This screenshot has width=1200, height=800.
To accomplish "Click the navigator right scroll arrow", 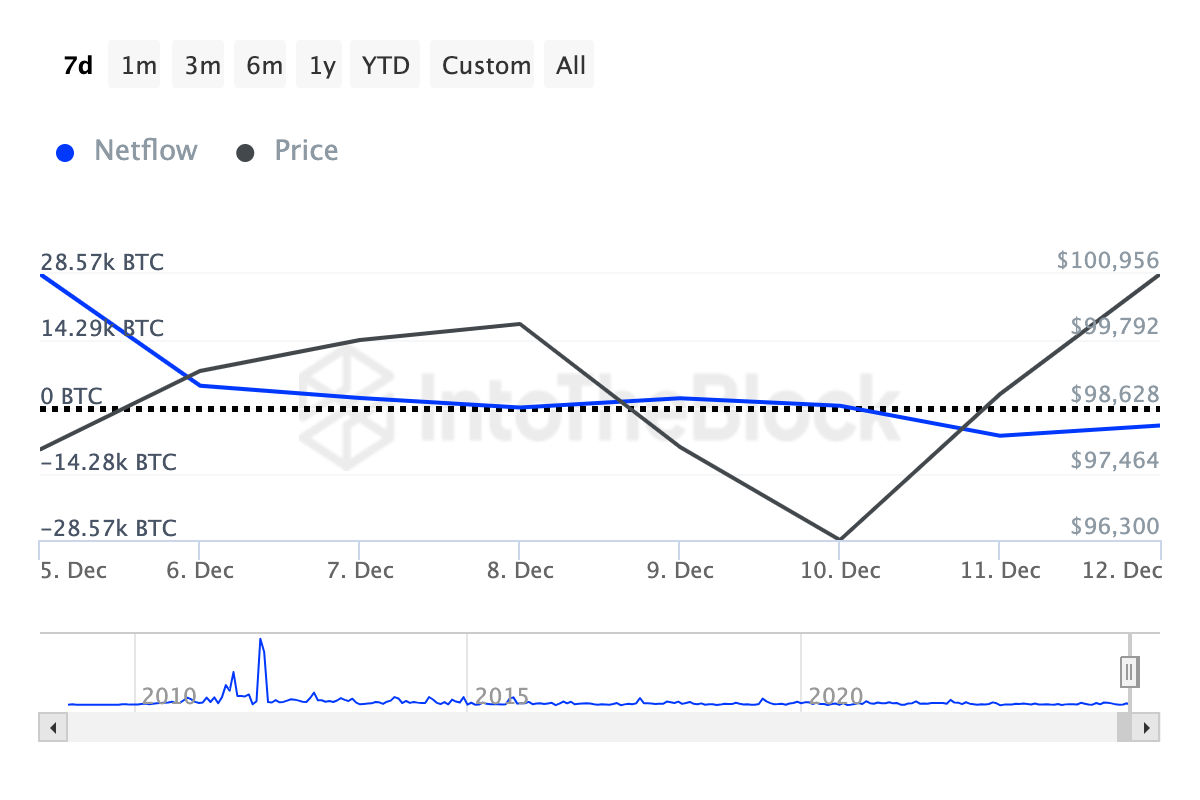I will [1149, 728].
